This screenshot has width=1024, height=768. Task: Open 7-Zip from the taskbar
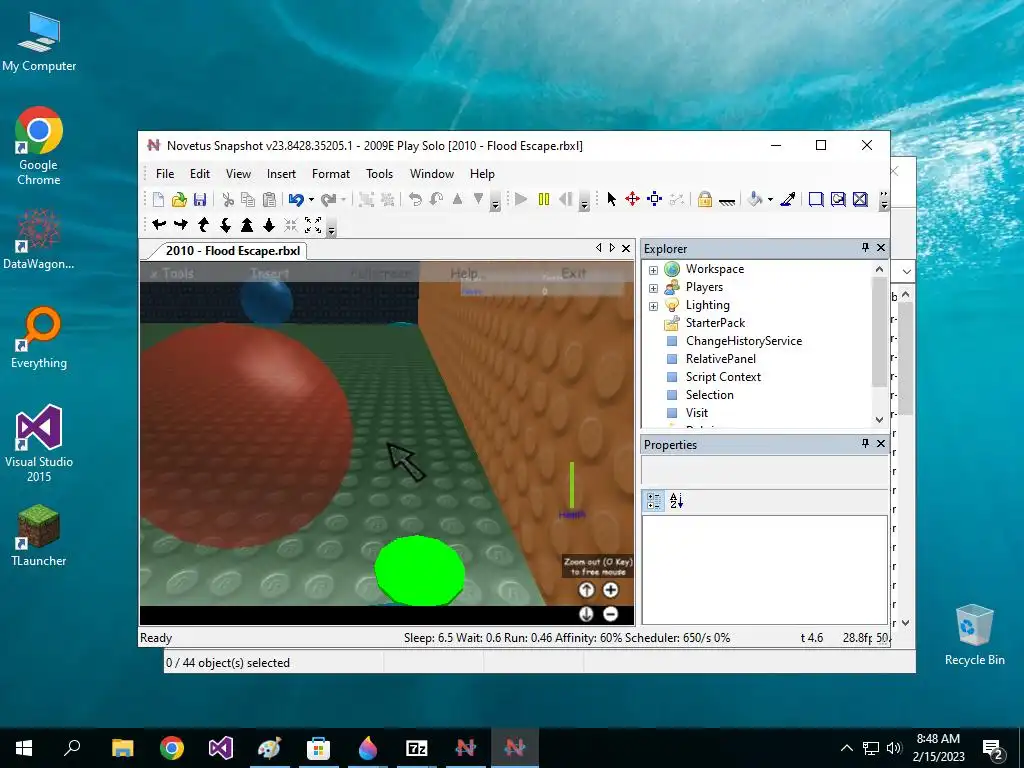pyautogui.click(x=417, y=748)
